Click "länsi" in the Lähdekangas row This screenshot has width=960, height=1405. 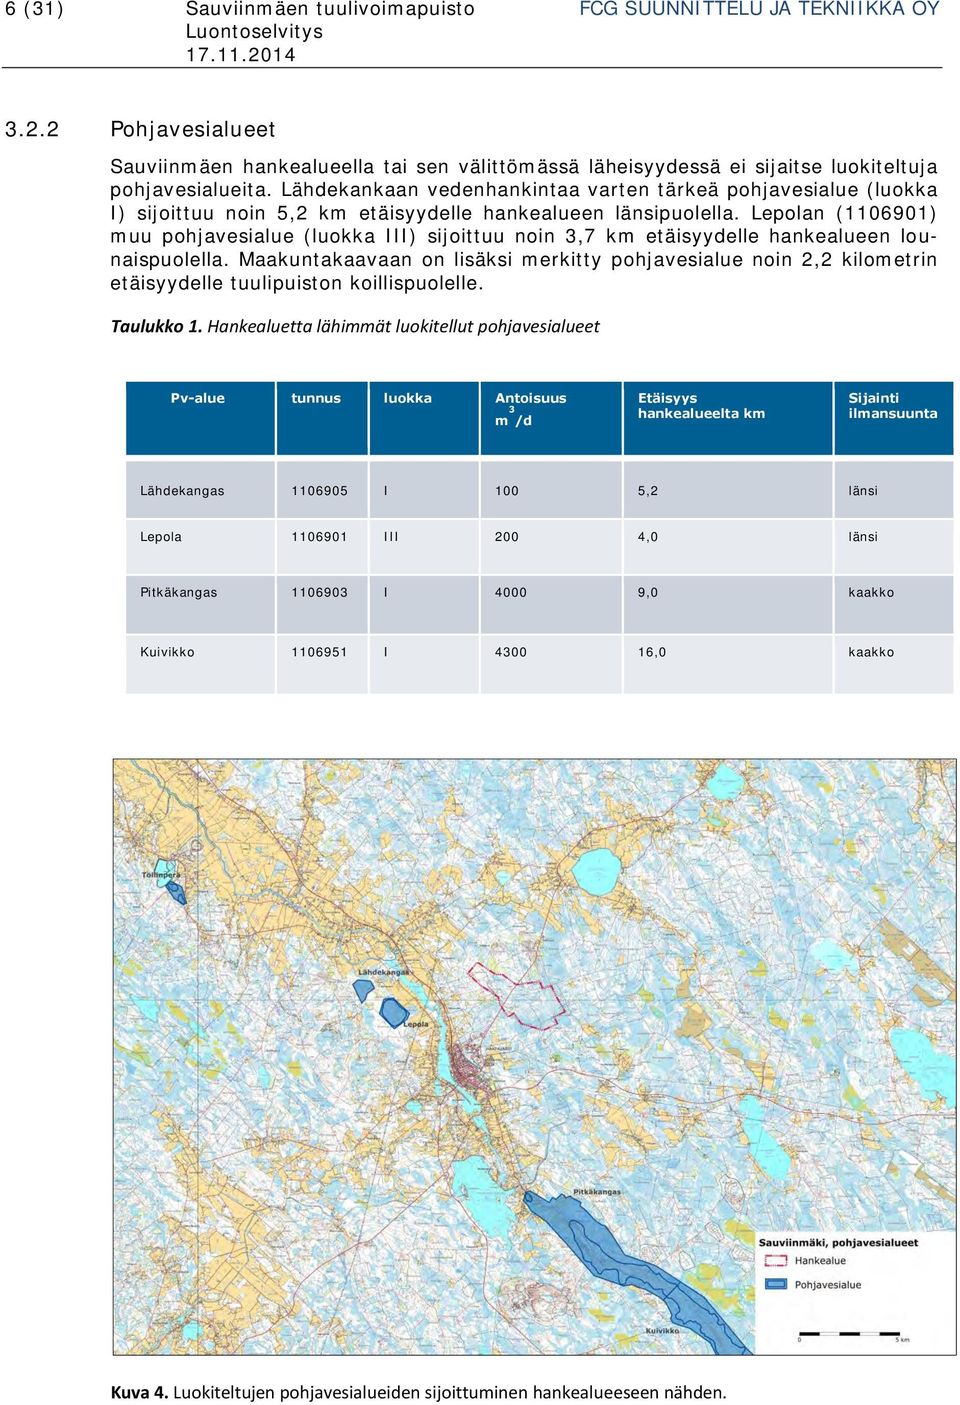pyautogui.click(x=863, y=491)
